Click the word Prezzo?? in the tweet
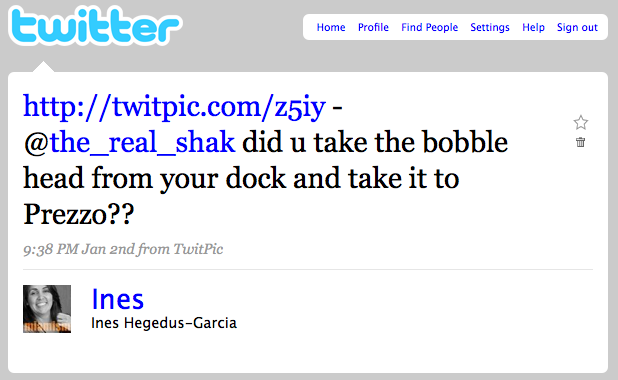This screenshot has height=380, width=618. (79, 214)
